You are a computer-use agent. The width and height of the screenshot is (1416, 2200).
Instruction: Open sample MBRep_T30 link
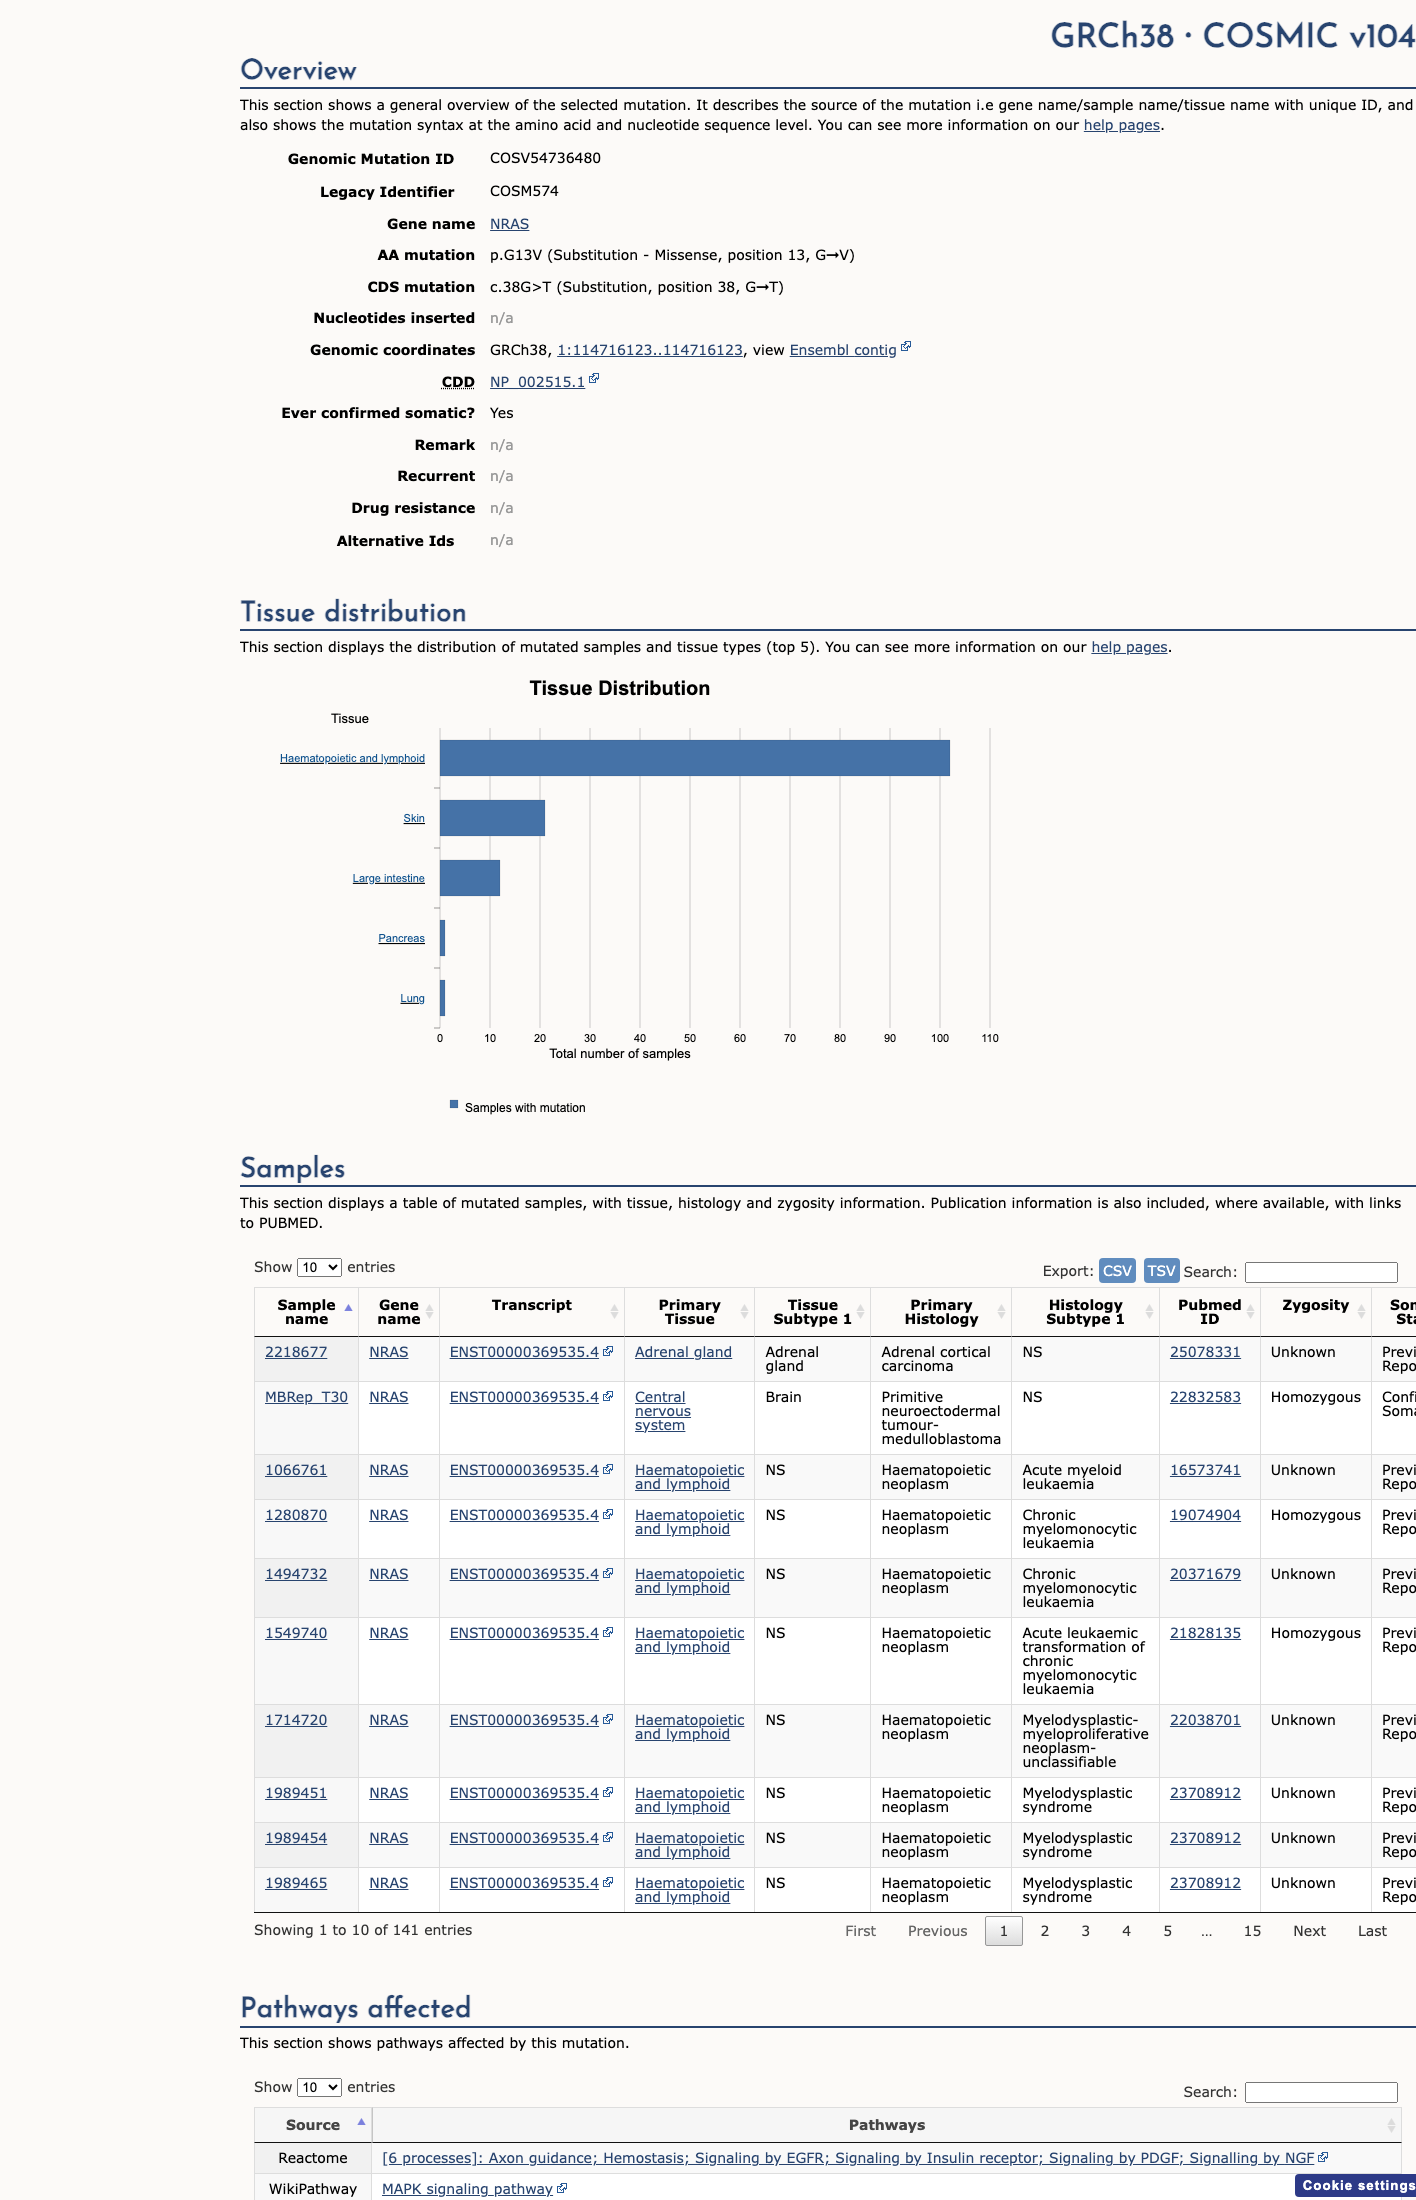pyautogui.click(x=306, y=1397)
